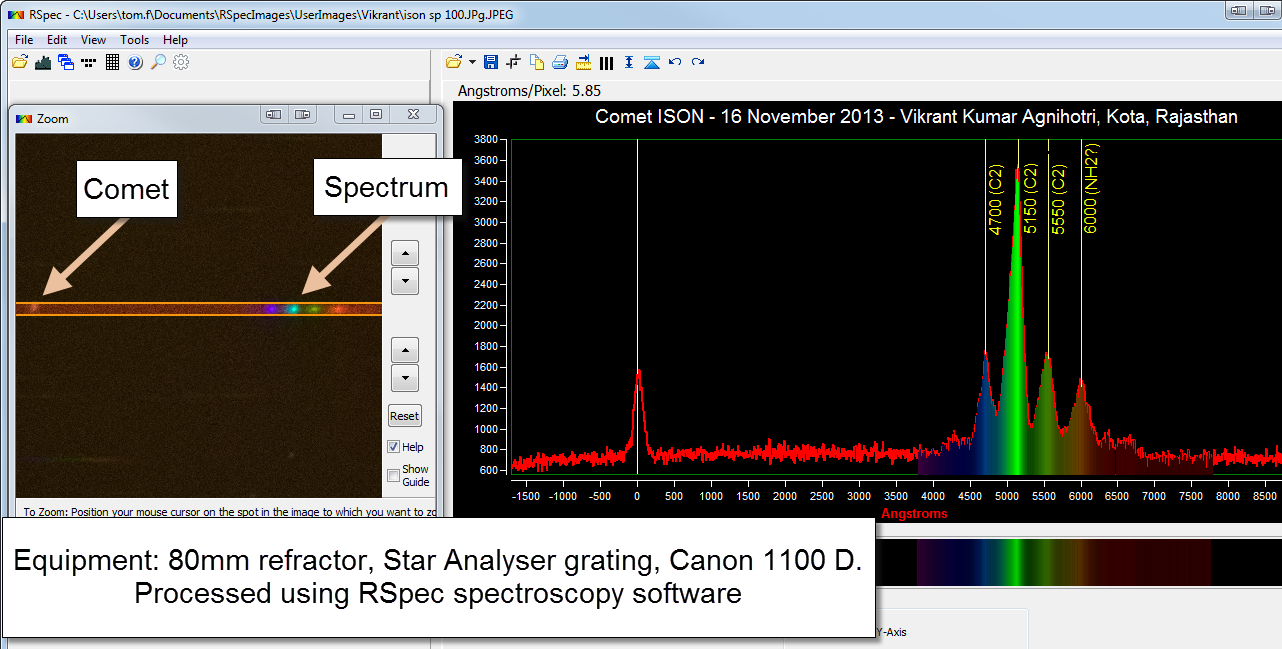Save the profile with floppy disk icon
Screen dimensions: 1282x649
click(x=491, y=62)
